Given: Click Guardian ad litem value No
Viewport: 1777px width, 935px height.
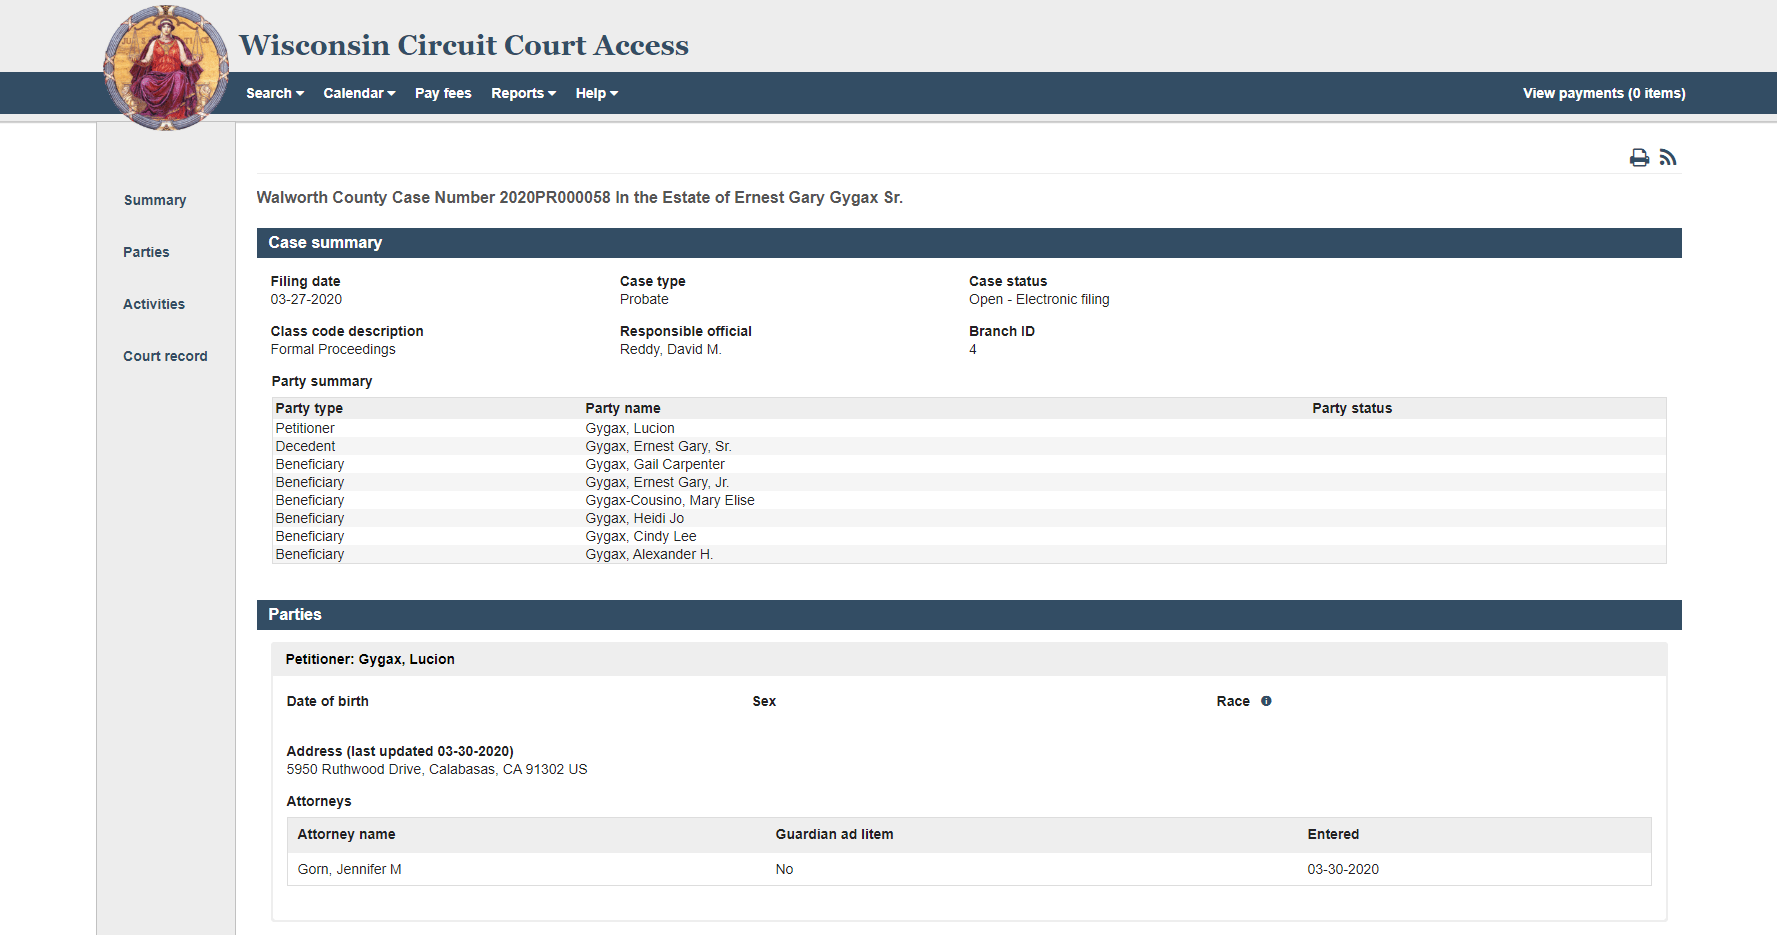Looking at the screenshot, I should tap(784, 869).
